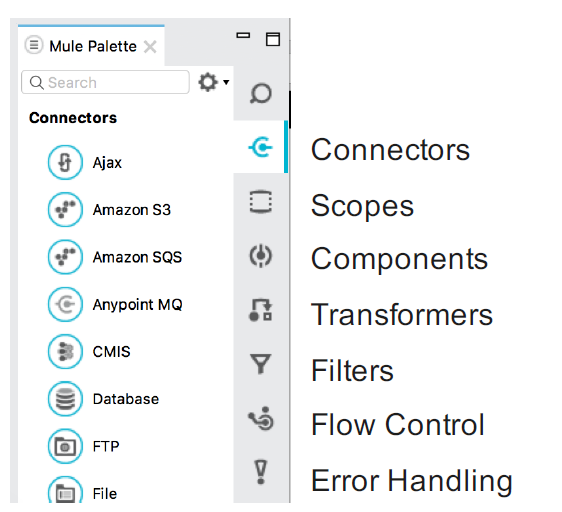Select the FTP connector
562x512 pixels.
point(84,446)
